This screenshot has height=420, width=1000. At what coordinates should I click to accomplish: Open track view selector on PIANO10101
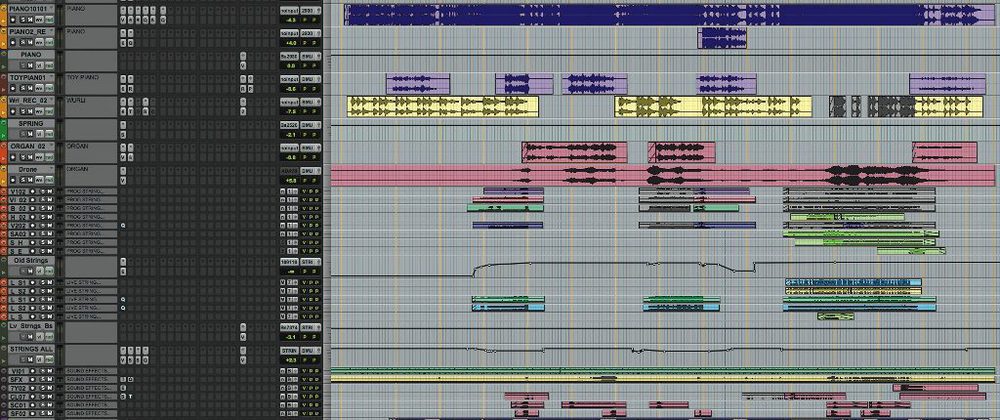coord(39,20)
